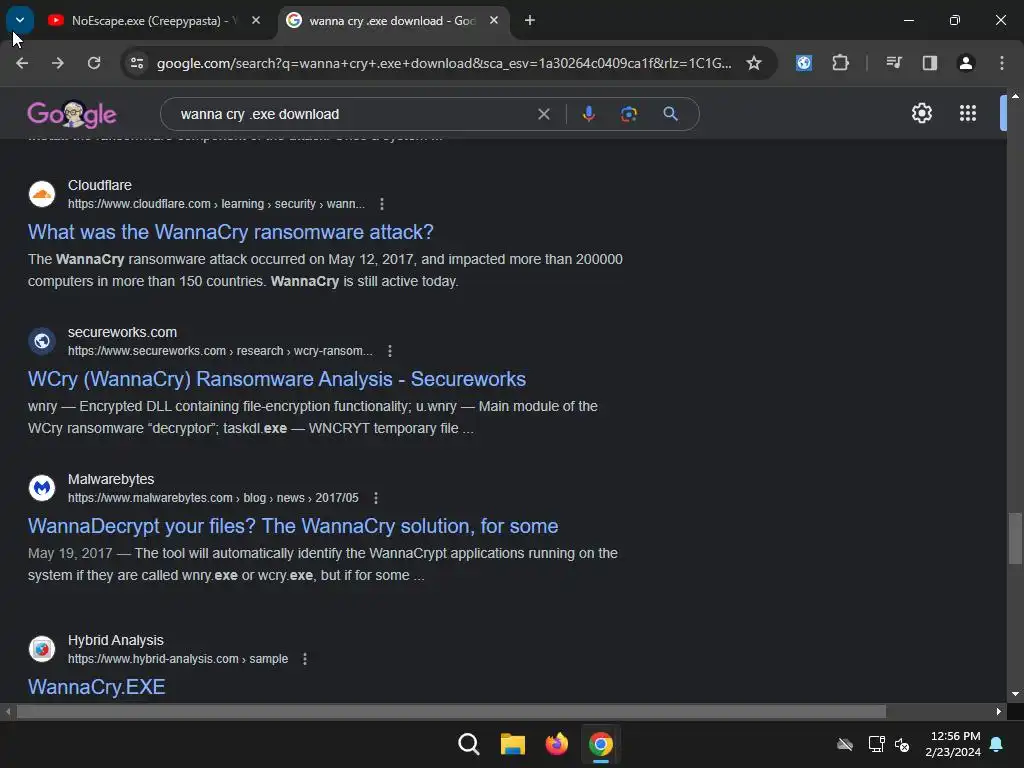The width and height of the screenshot is (1024, 768).
Task: Open the WannaCry.EXE result link
Action: coord(97,686)
